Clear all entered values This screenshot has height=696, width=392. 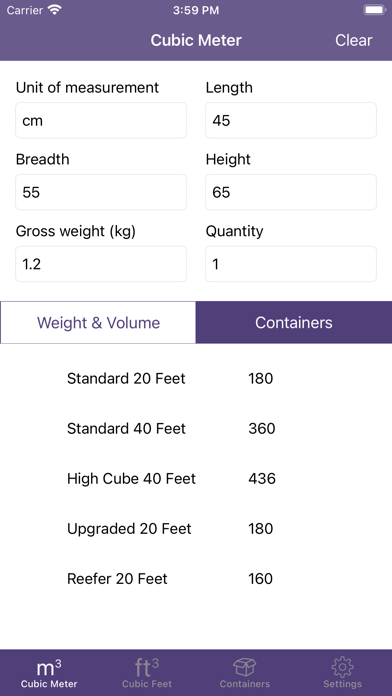353,40
